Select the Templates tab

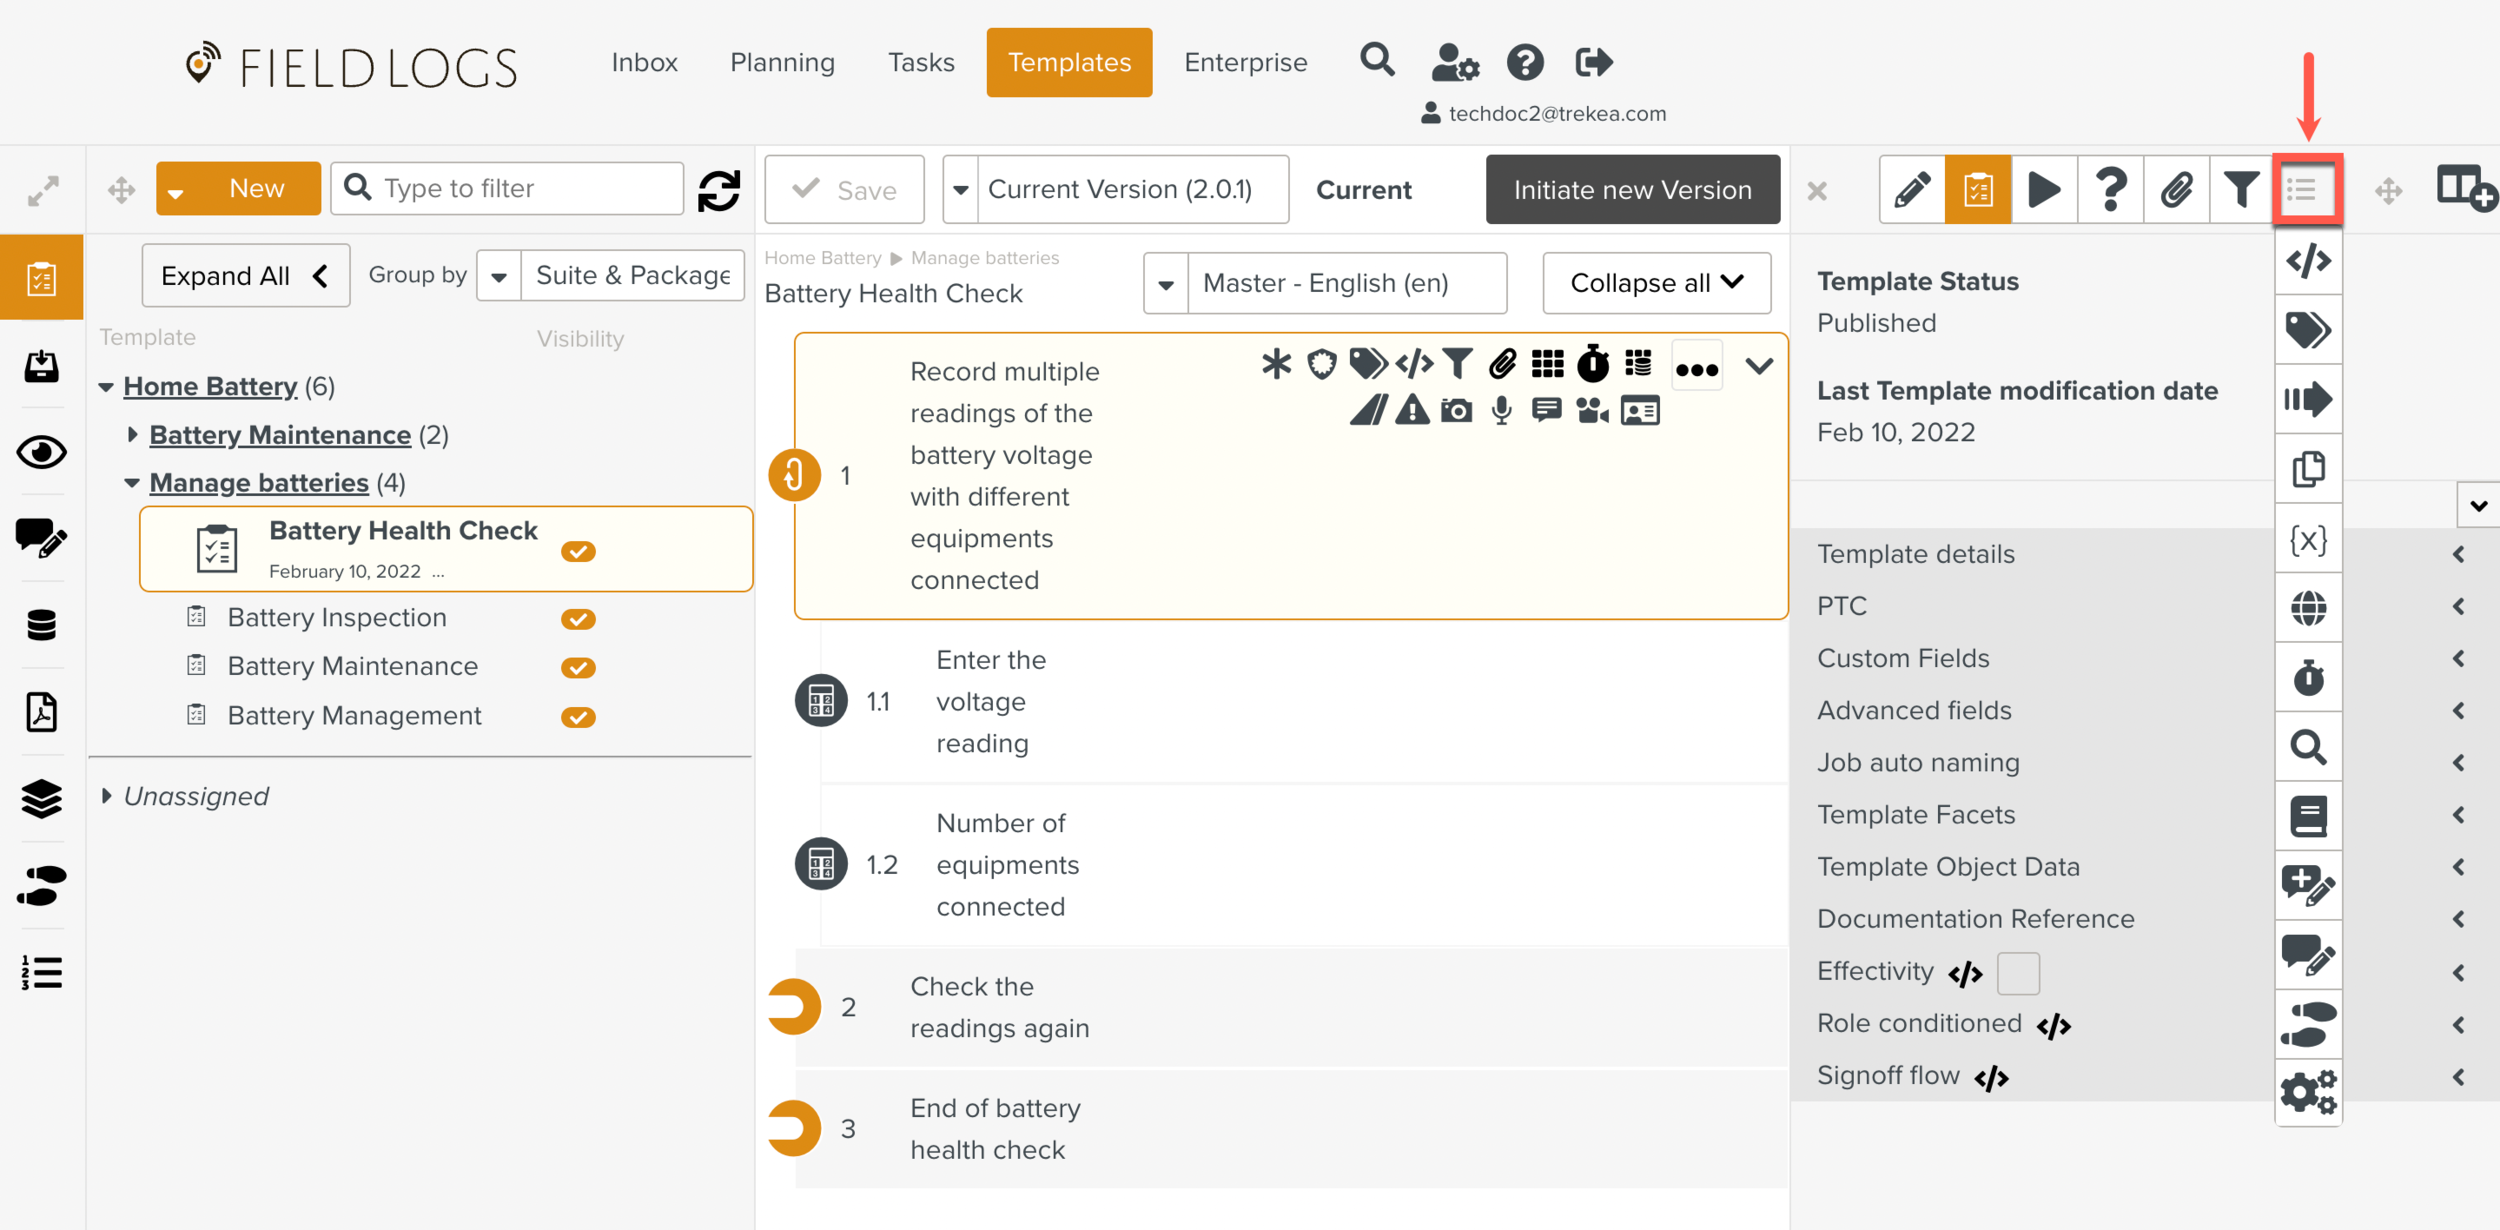click(1069, 62)
